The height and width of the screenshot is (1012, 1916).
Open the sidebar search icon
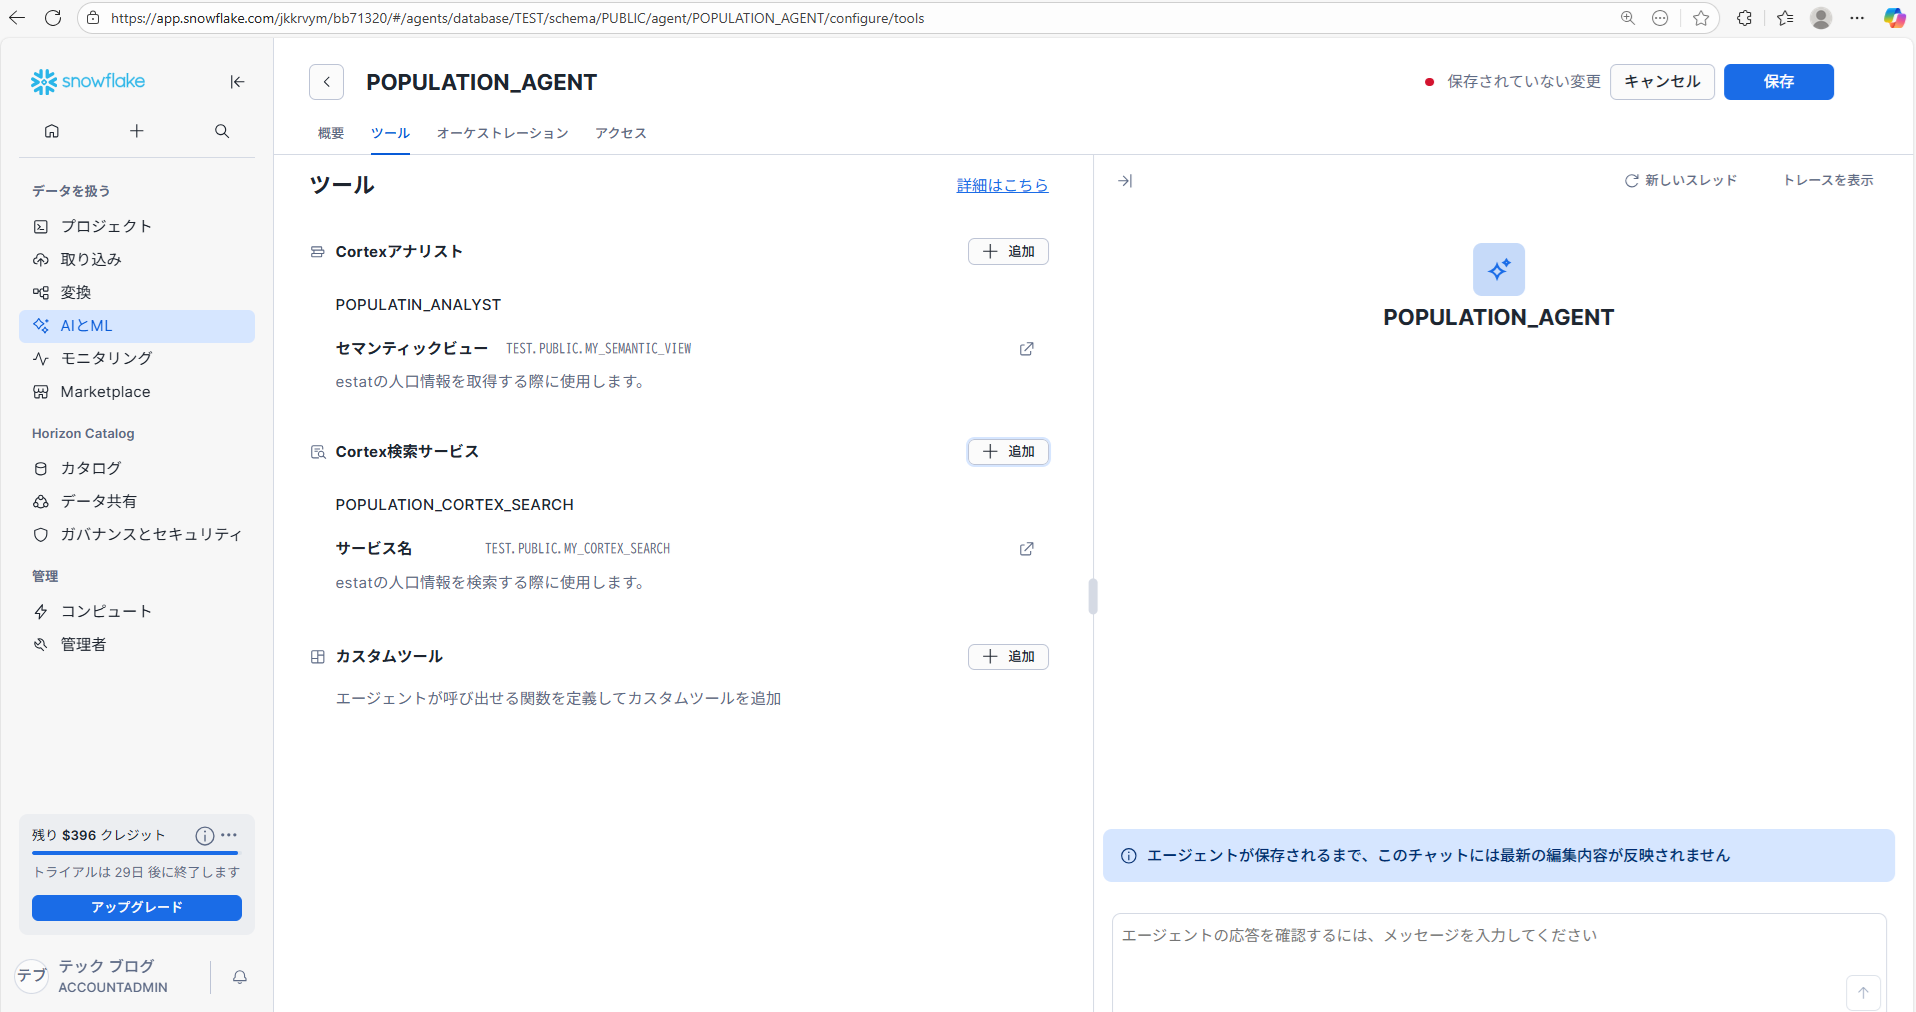(x=222, y=131)
